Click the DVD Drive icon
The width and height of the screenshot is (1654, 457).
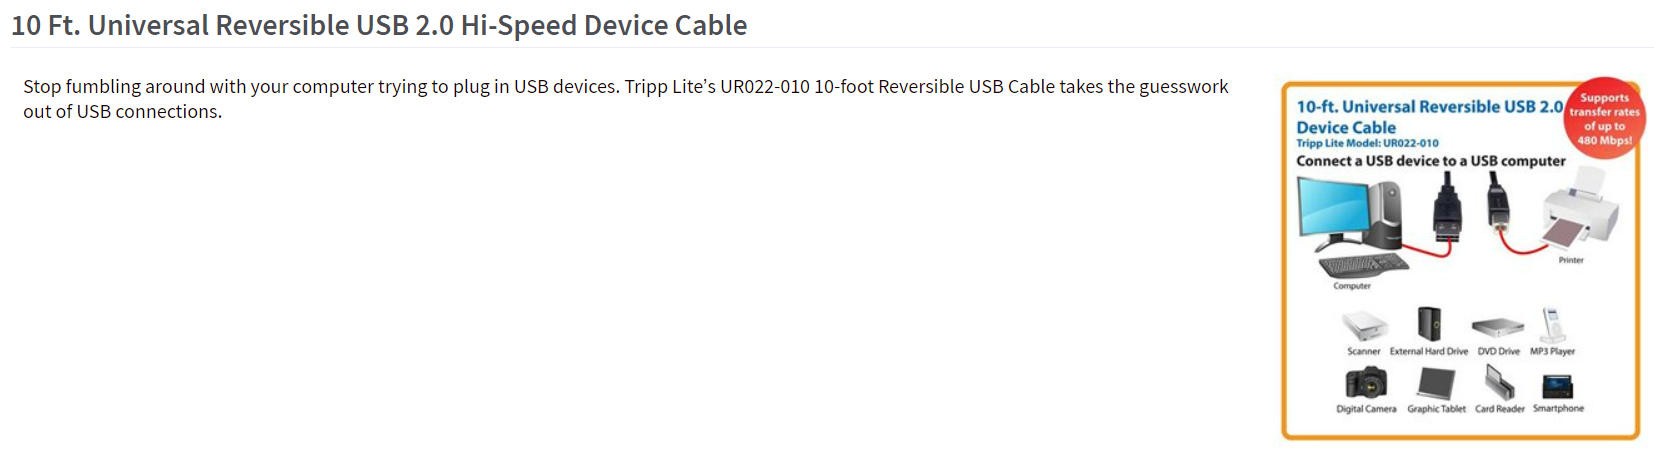[1497, 327]
